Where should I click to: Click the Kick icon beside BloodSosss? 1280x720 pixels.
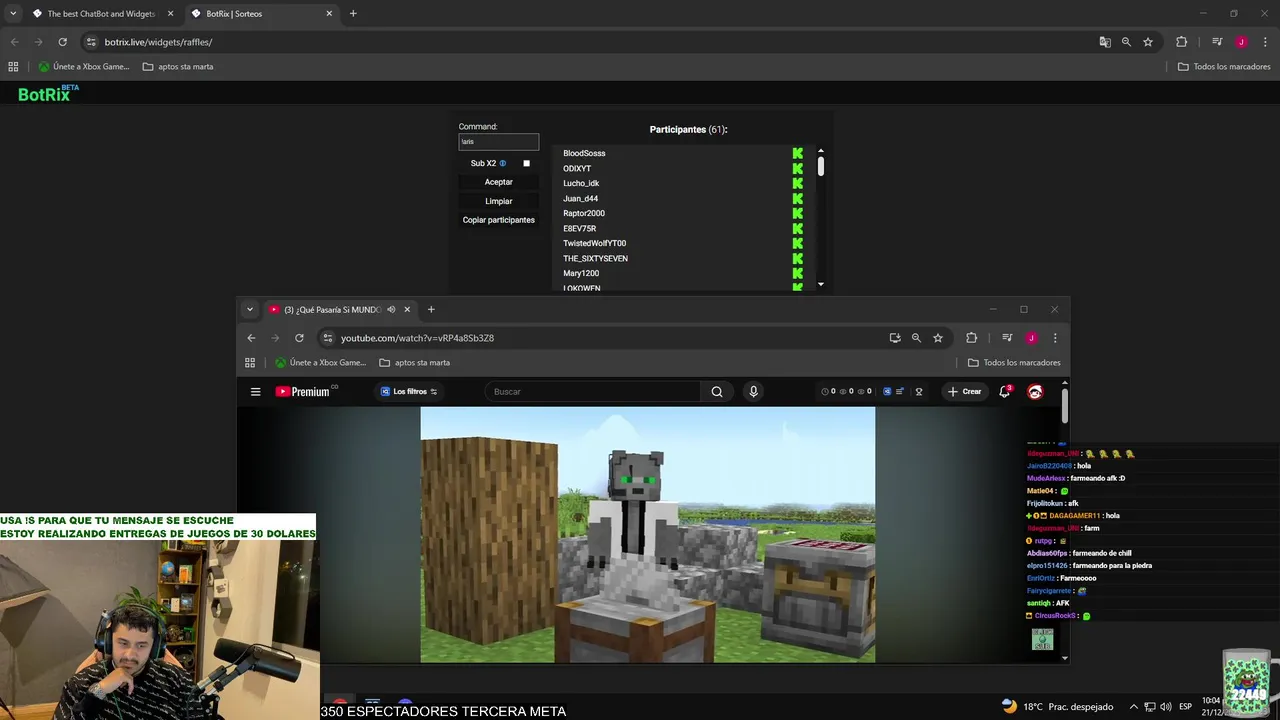click(x=798, y=153)
